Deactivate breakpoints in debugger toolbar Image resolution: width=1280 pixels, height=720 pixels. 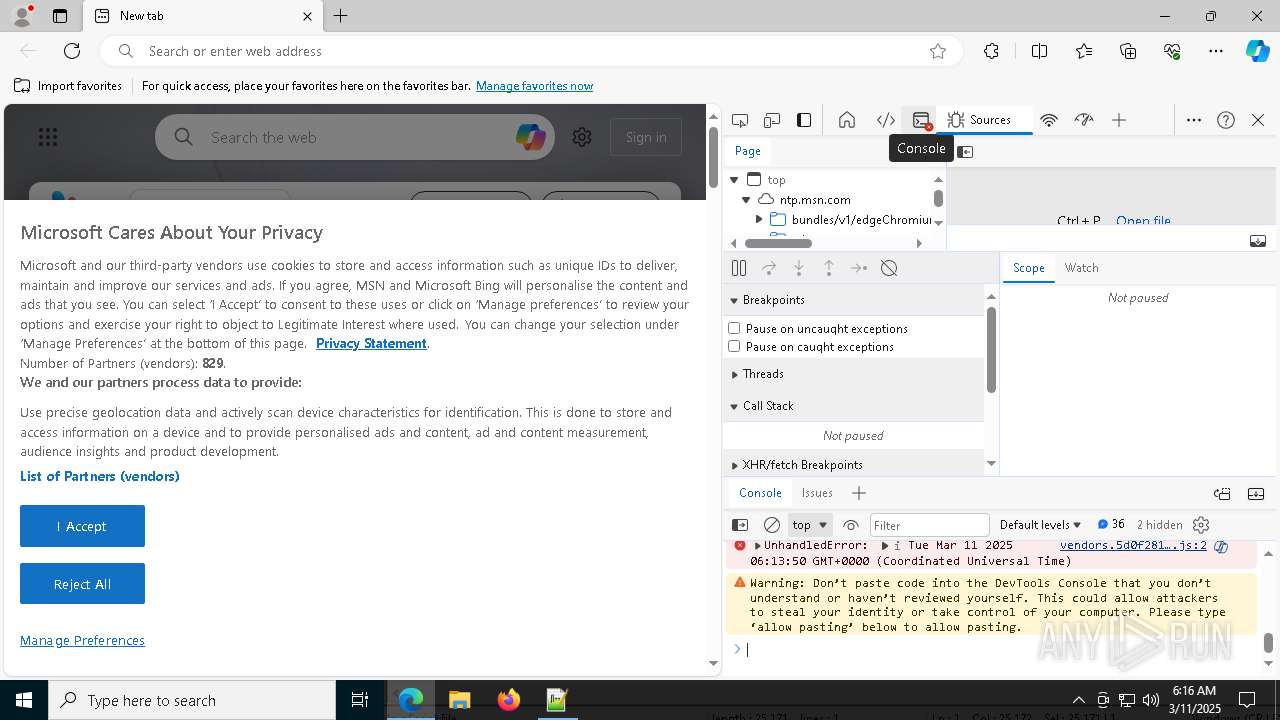(889, 268)
